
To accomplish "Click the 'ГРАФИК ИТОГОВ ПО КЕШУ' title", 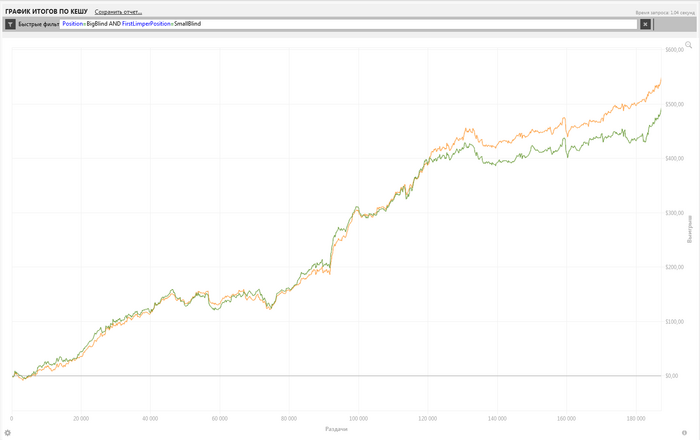I will point(46,11).
